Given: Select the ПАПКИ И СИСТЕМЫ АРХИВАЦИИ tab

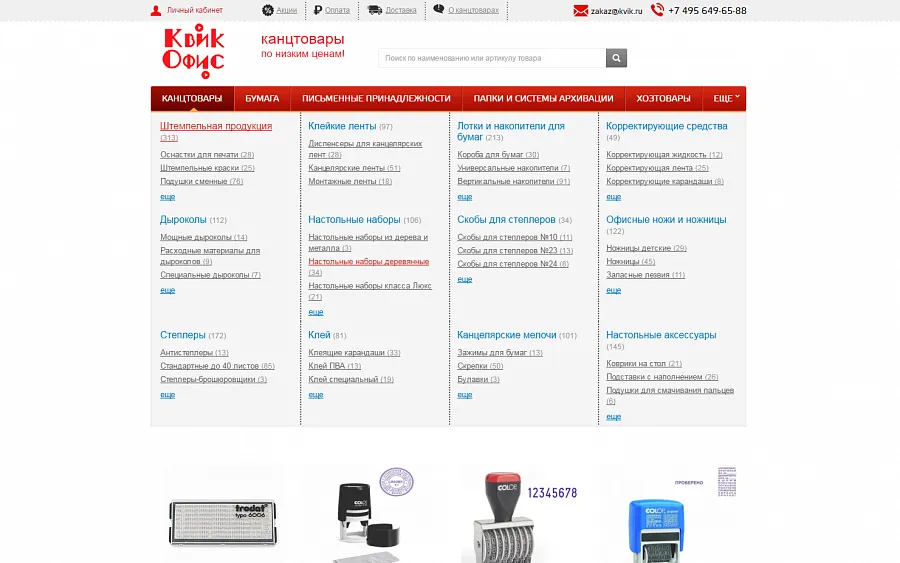Looking at the screenshot, I should pos(544,99).
